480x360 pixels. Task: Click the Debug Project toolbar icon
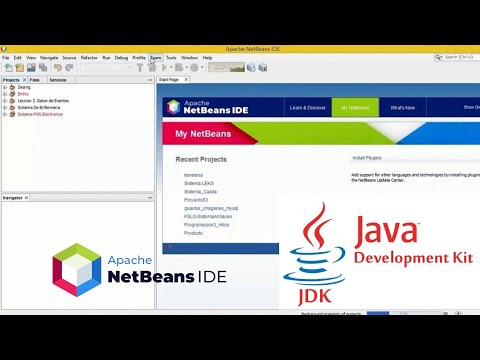tap(179, 68)
